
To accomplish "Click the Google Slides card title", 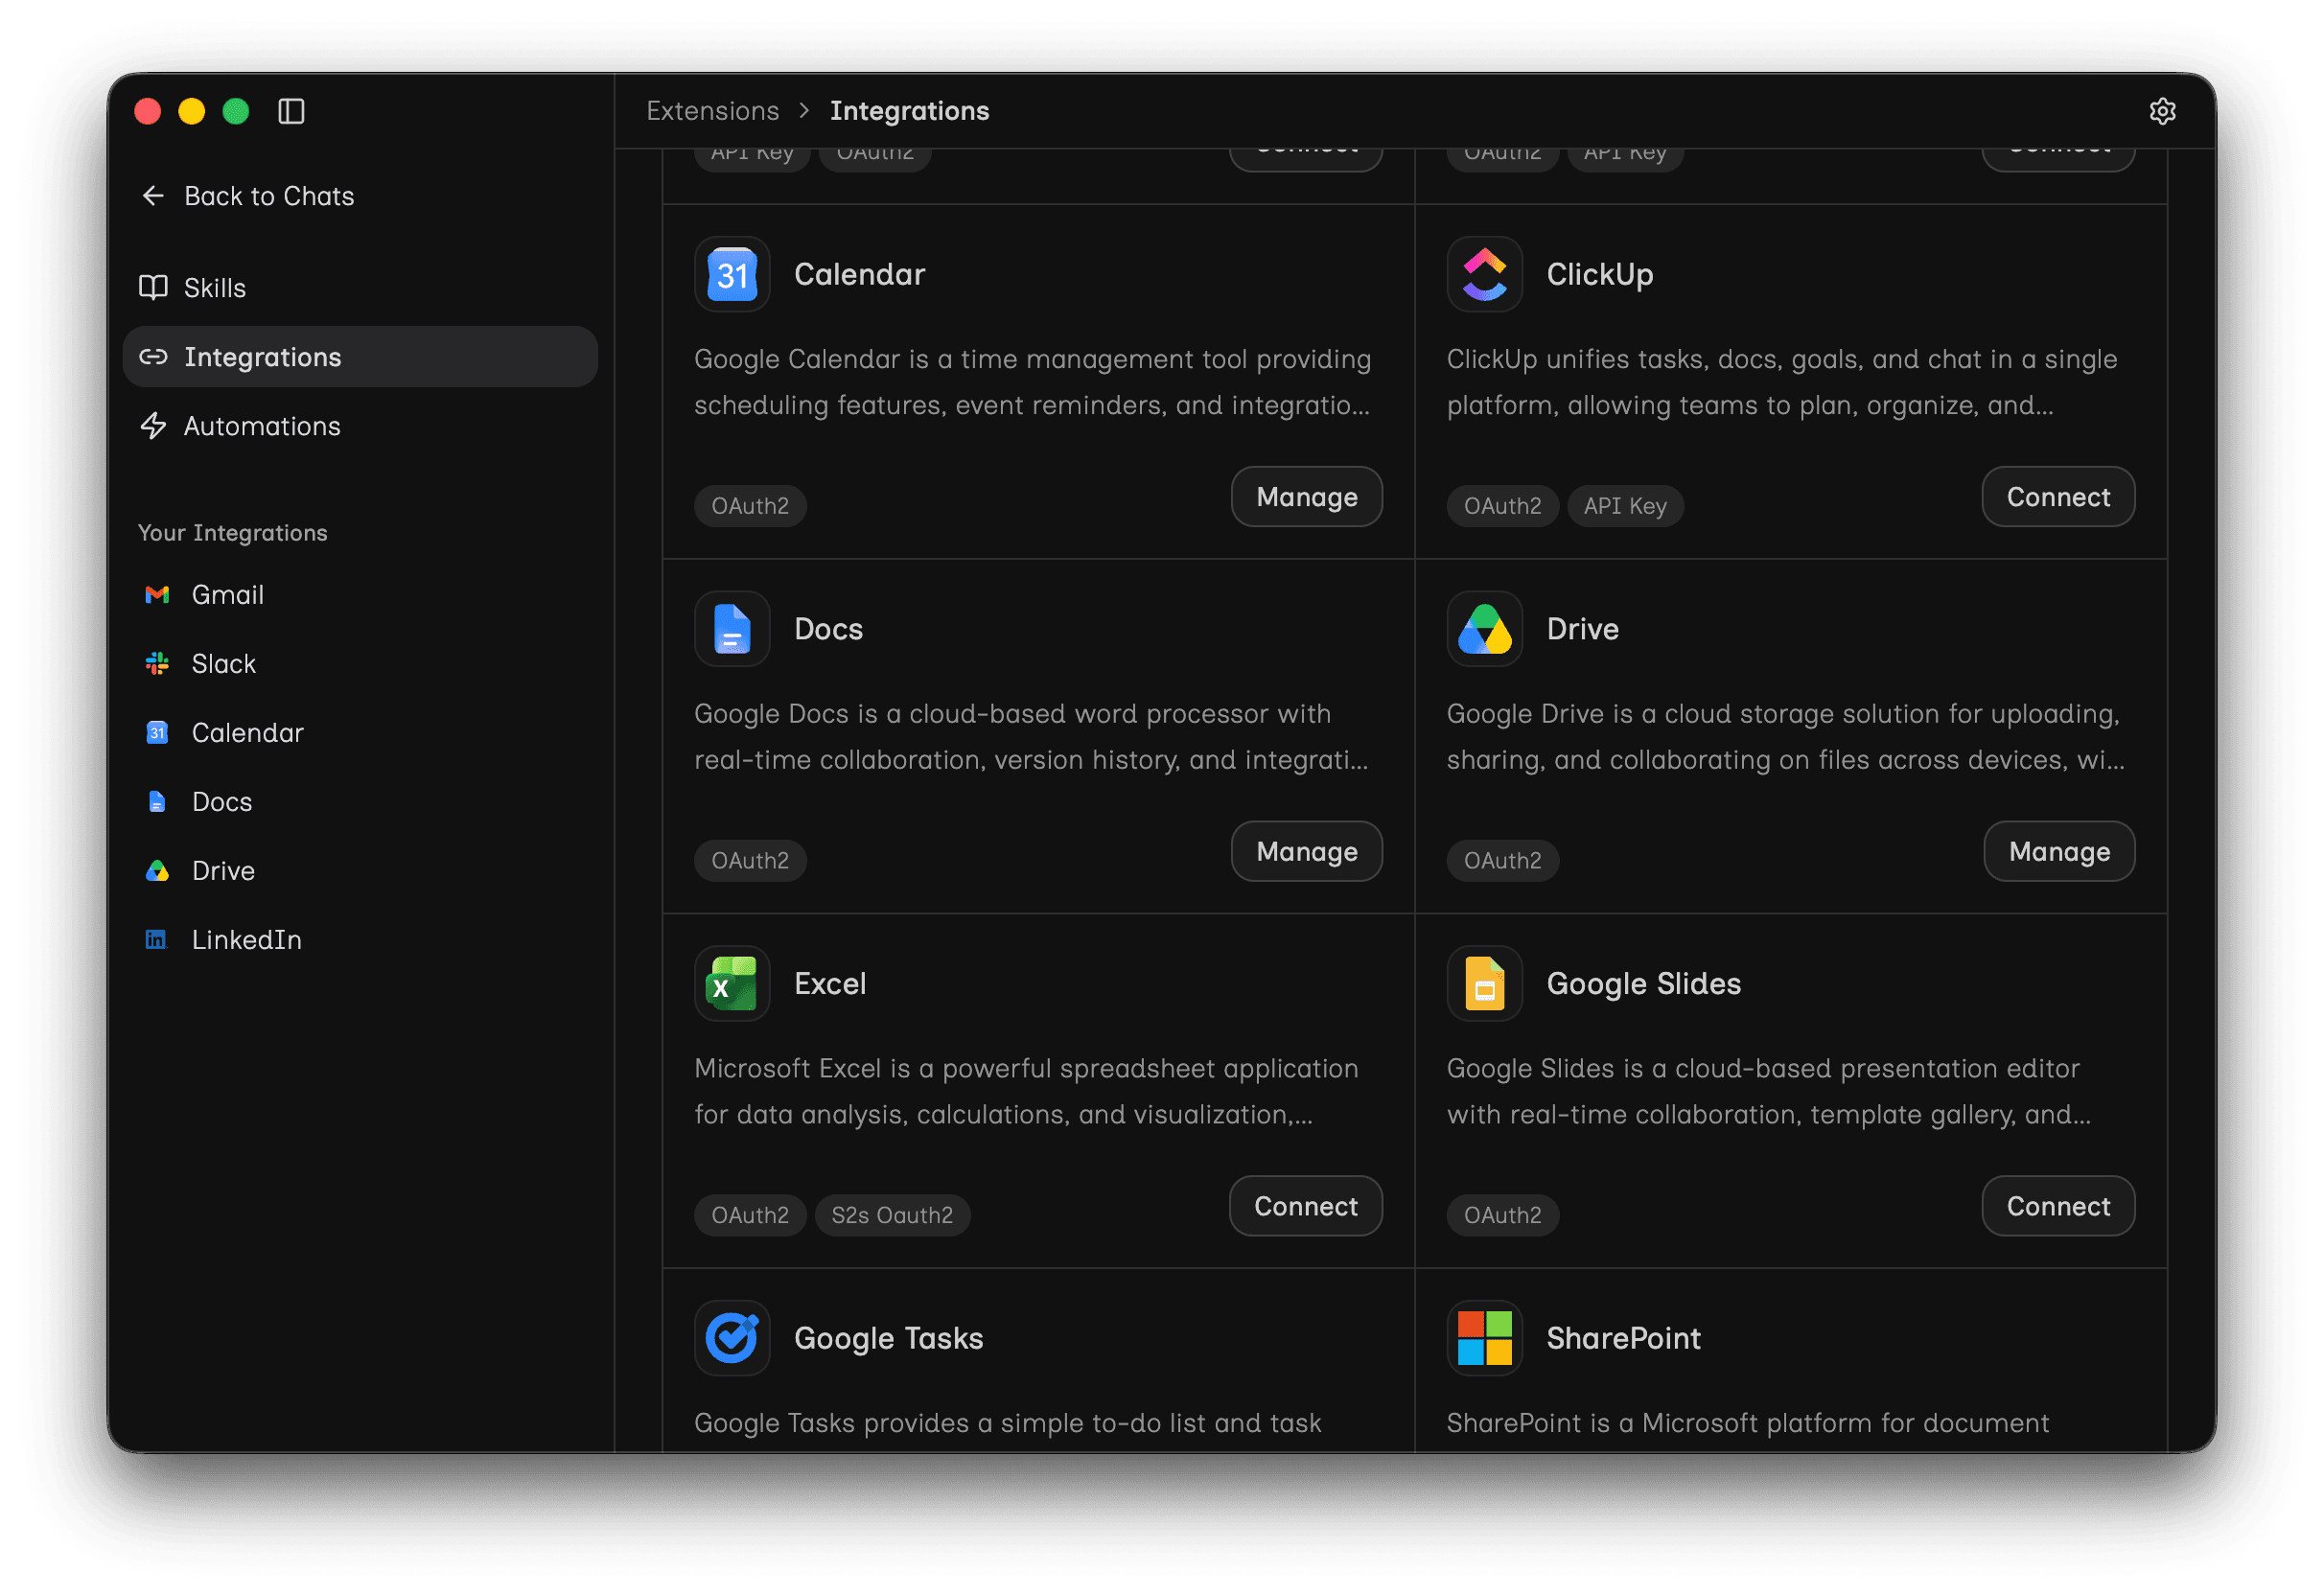I will [x=1643, y=985].
